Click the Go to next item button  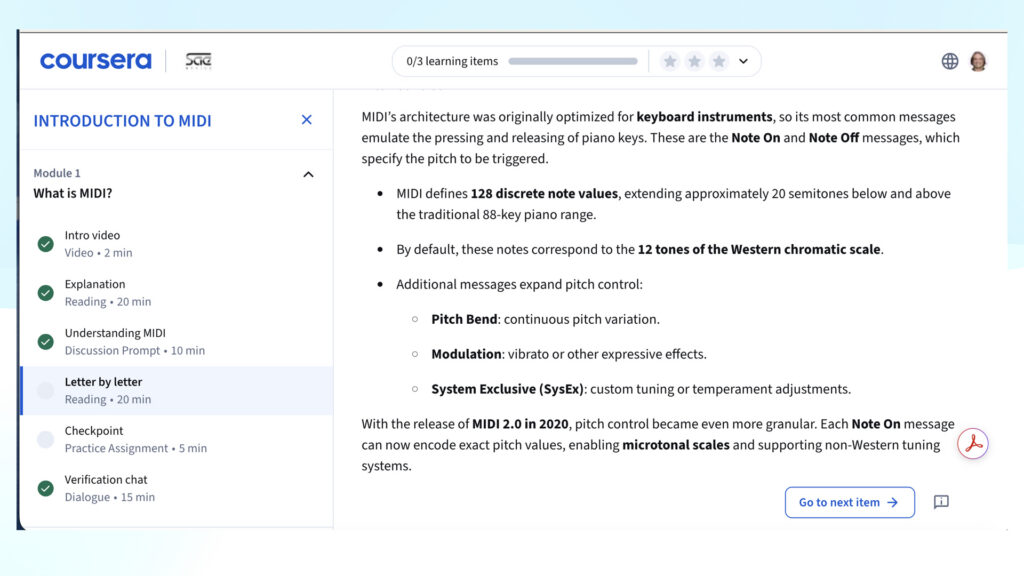tap(849, 502)
